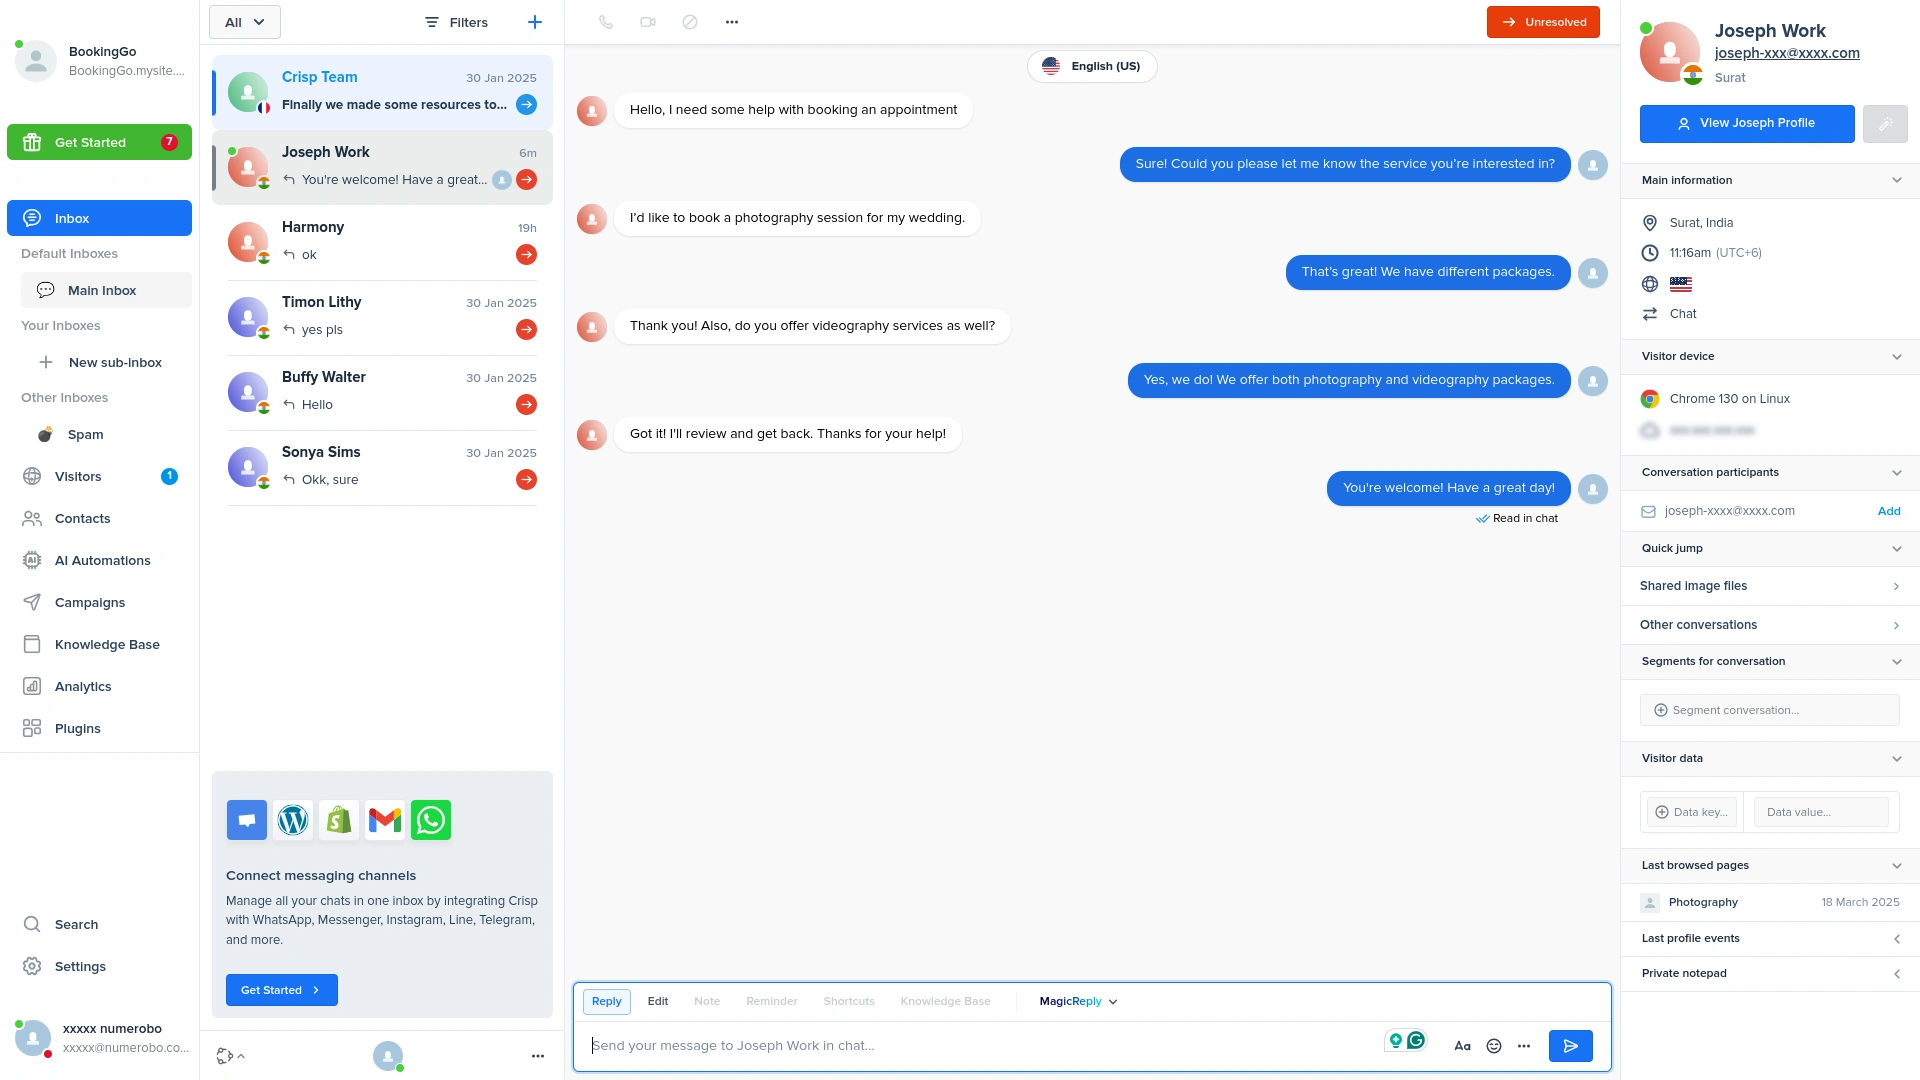Block user with the block icon
The image size is (1920, 1080).
click(x=690, y=22)
